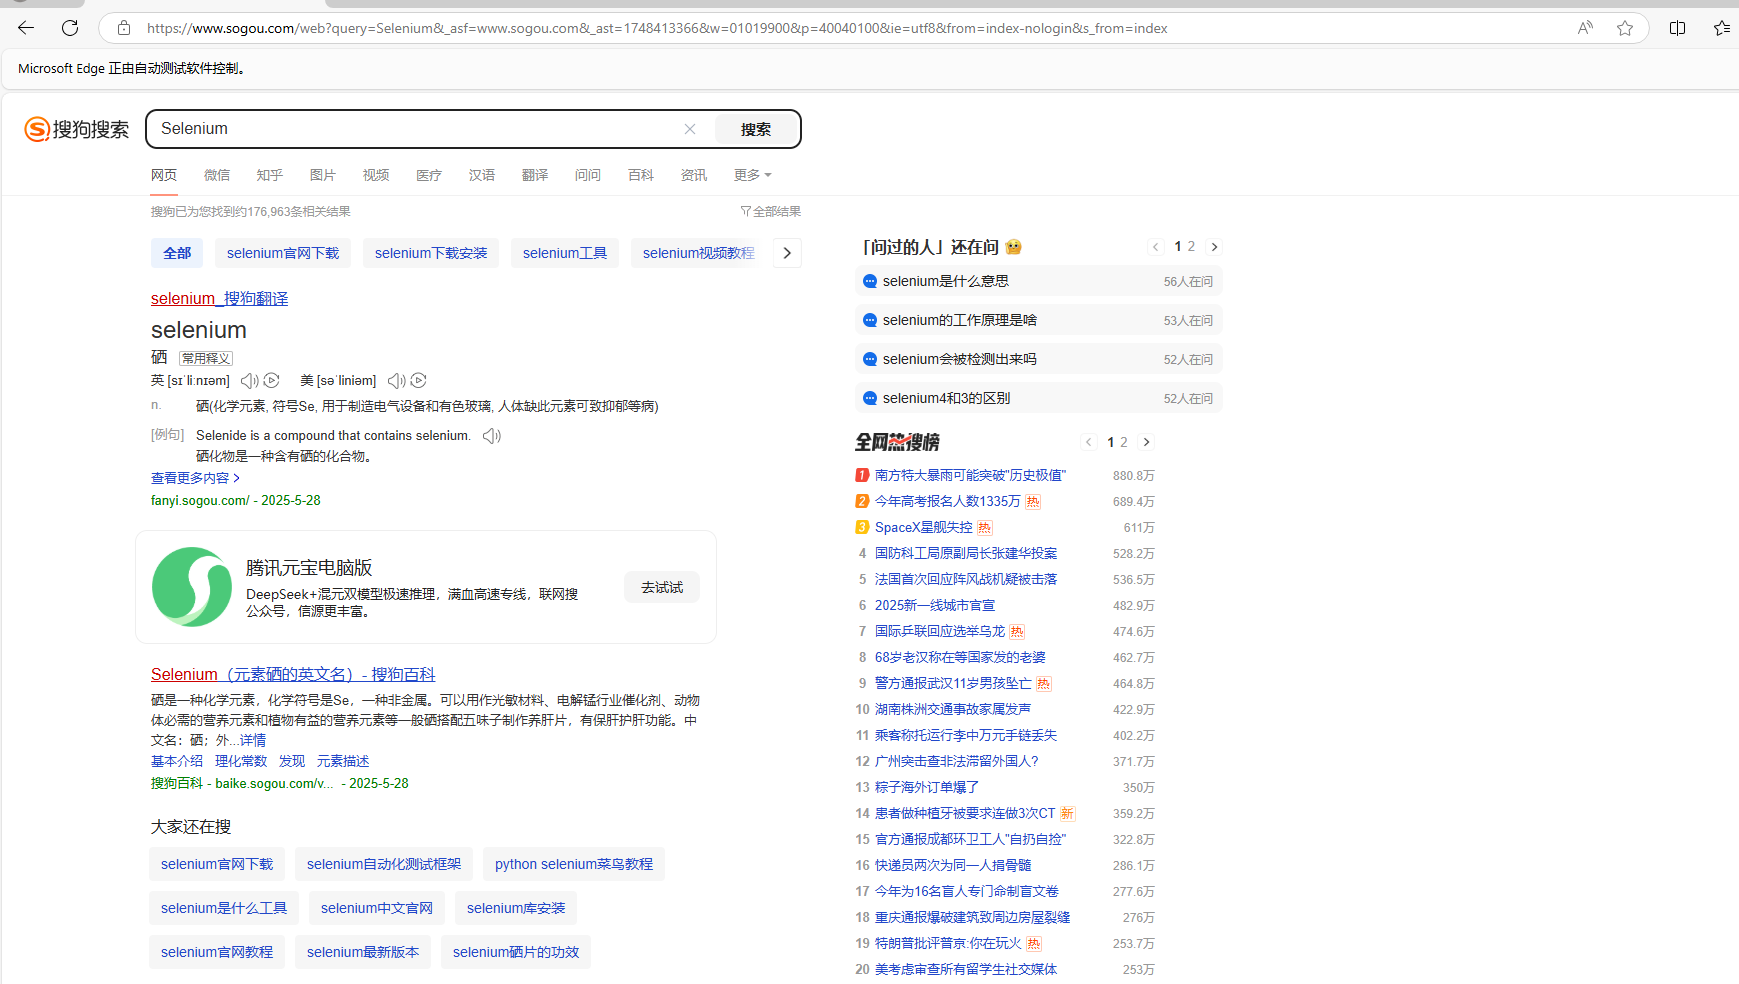Click related search selenium最新版本
The width and height of the screenshot is (1739, 984).
click(363, 952)
